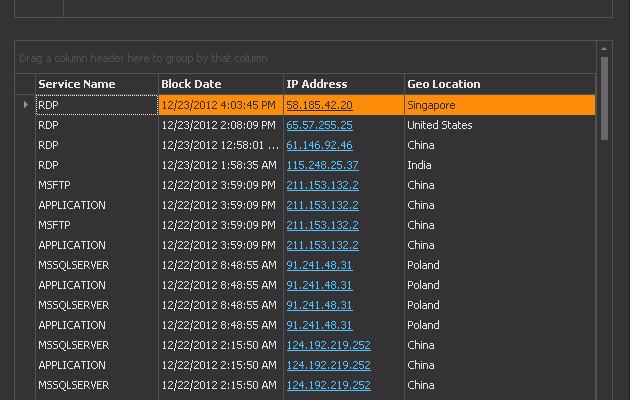The image size is (630, 400).
Task: Sort by Service Name column header
Action: pyautogui.click(x=96, y=84)
